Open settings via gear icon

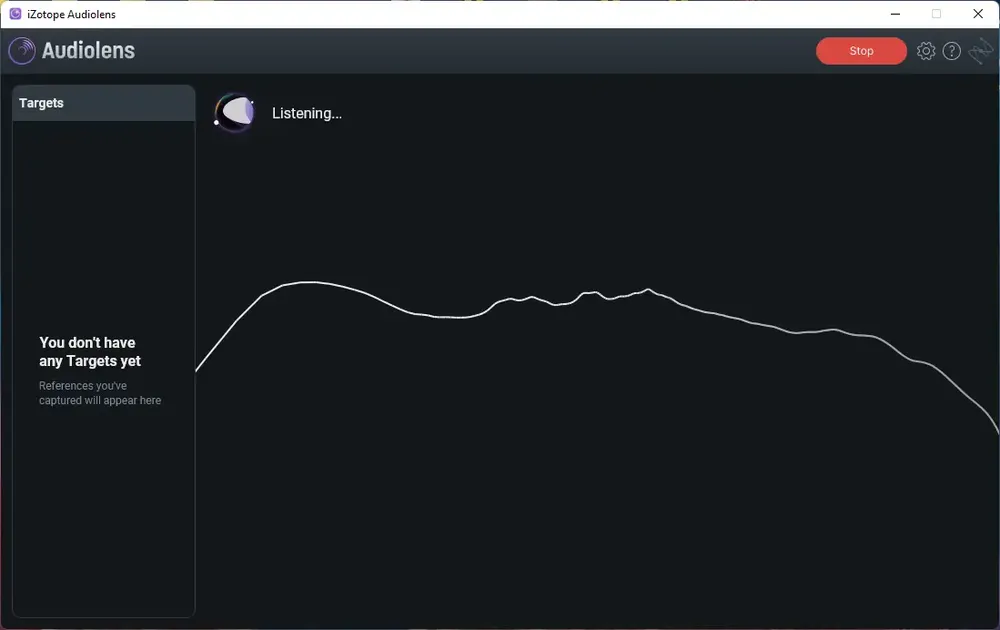coord(926,51)
